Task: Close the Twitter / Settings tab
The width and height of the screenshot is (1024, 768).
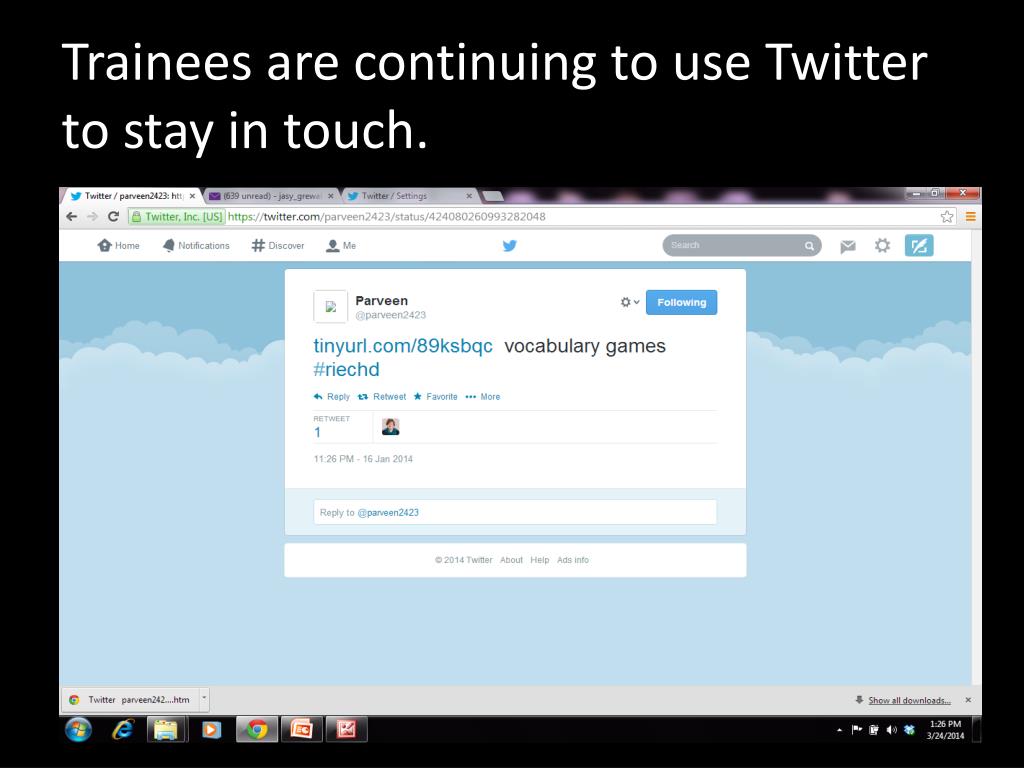Action: tap(469, 196)
